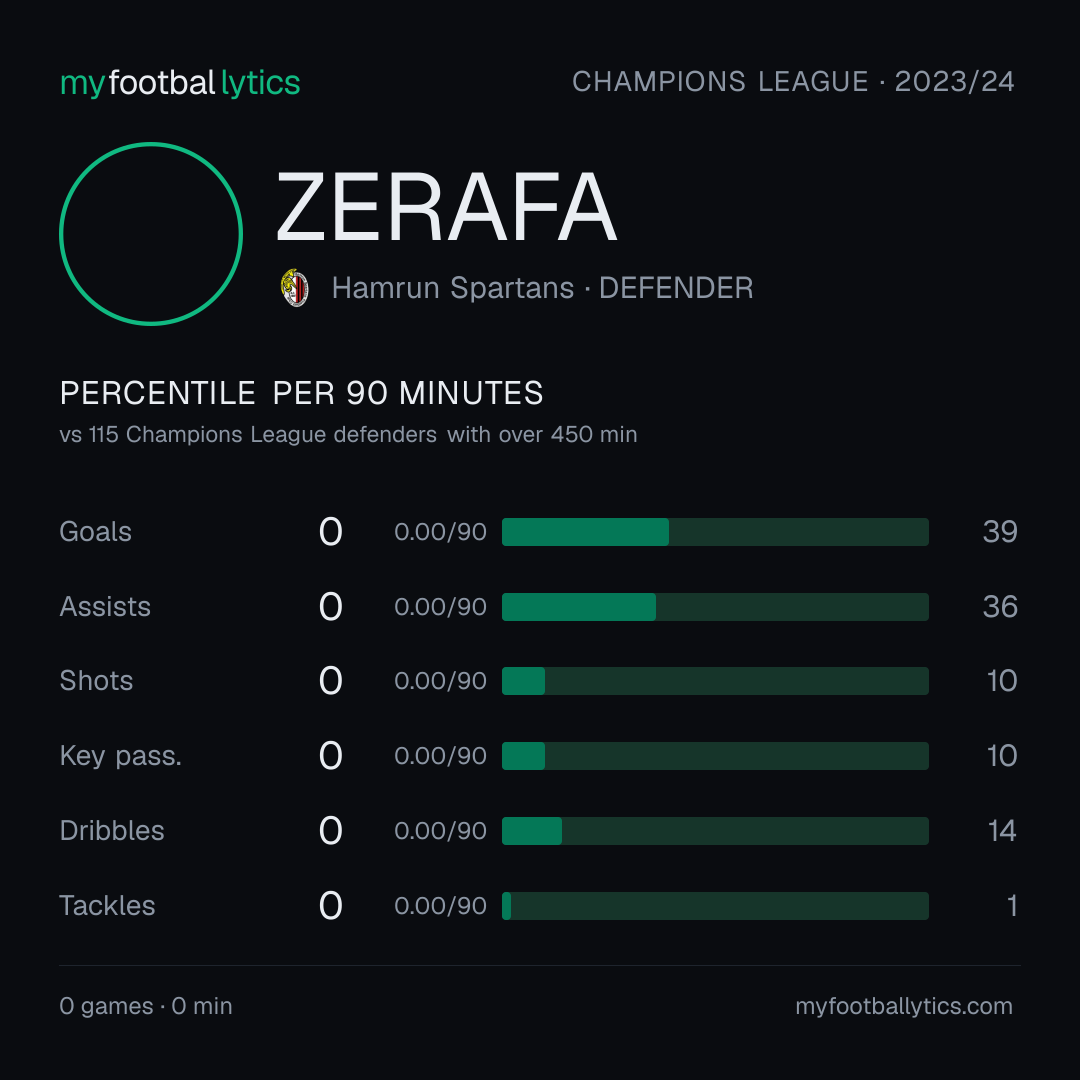Click the Dribbles percentile value 14
The height and width of the screenshot is (1080, 1080).
click(x=1002, y=831)
